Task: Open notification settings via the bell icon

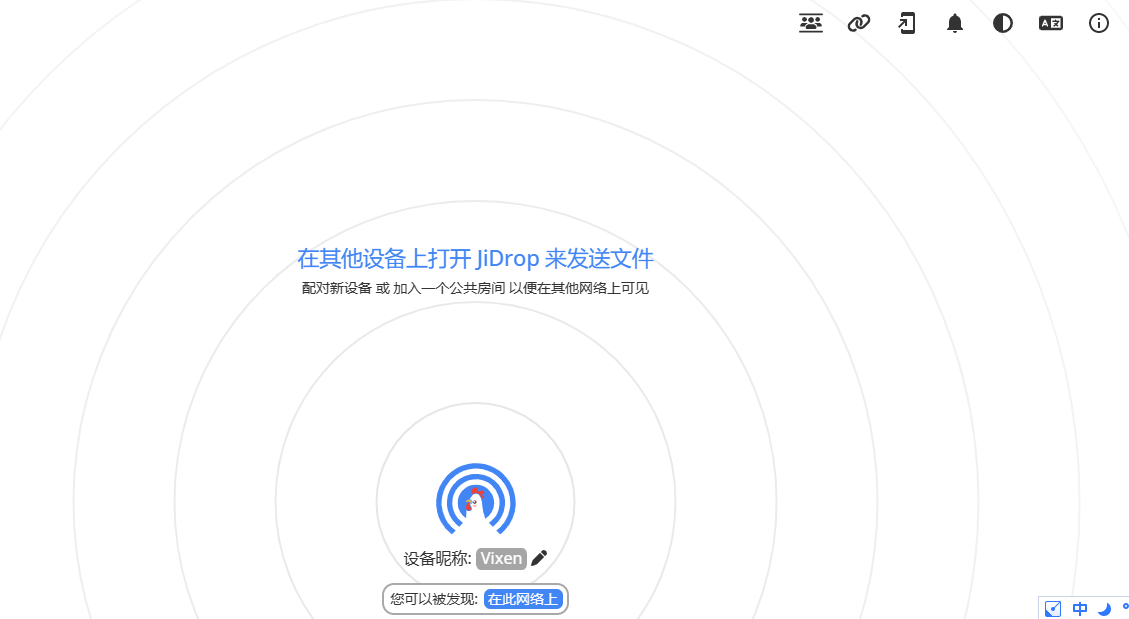Action: pos(954,23)
